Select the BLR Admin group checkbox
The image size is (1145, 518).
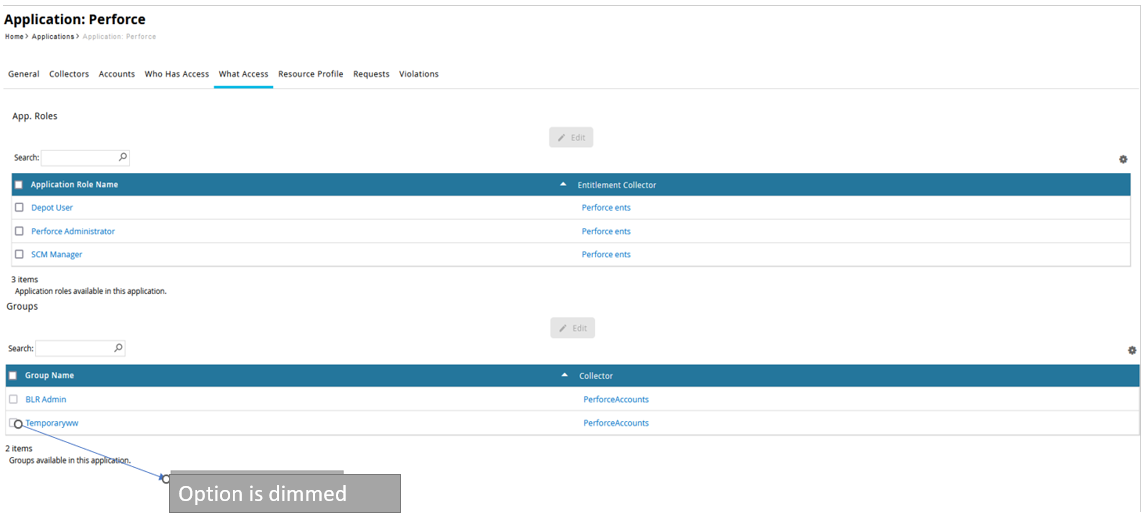click(x=14, y=399)
